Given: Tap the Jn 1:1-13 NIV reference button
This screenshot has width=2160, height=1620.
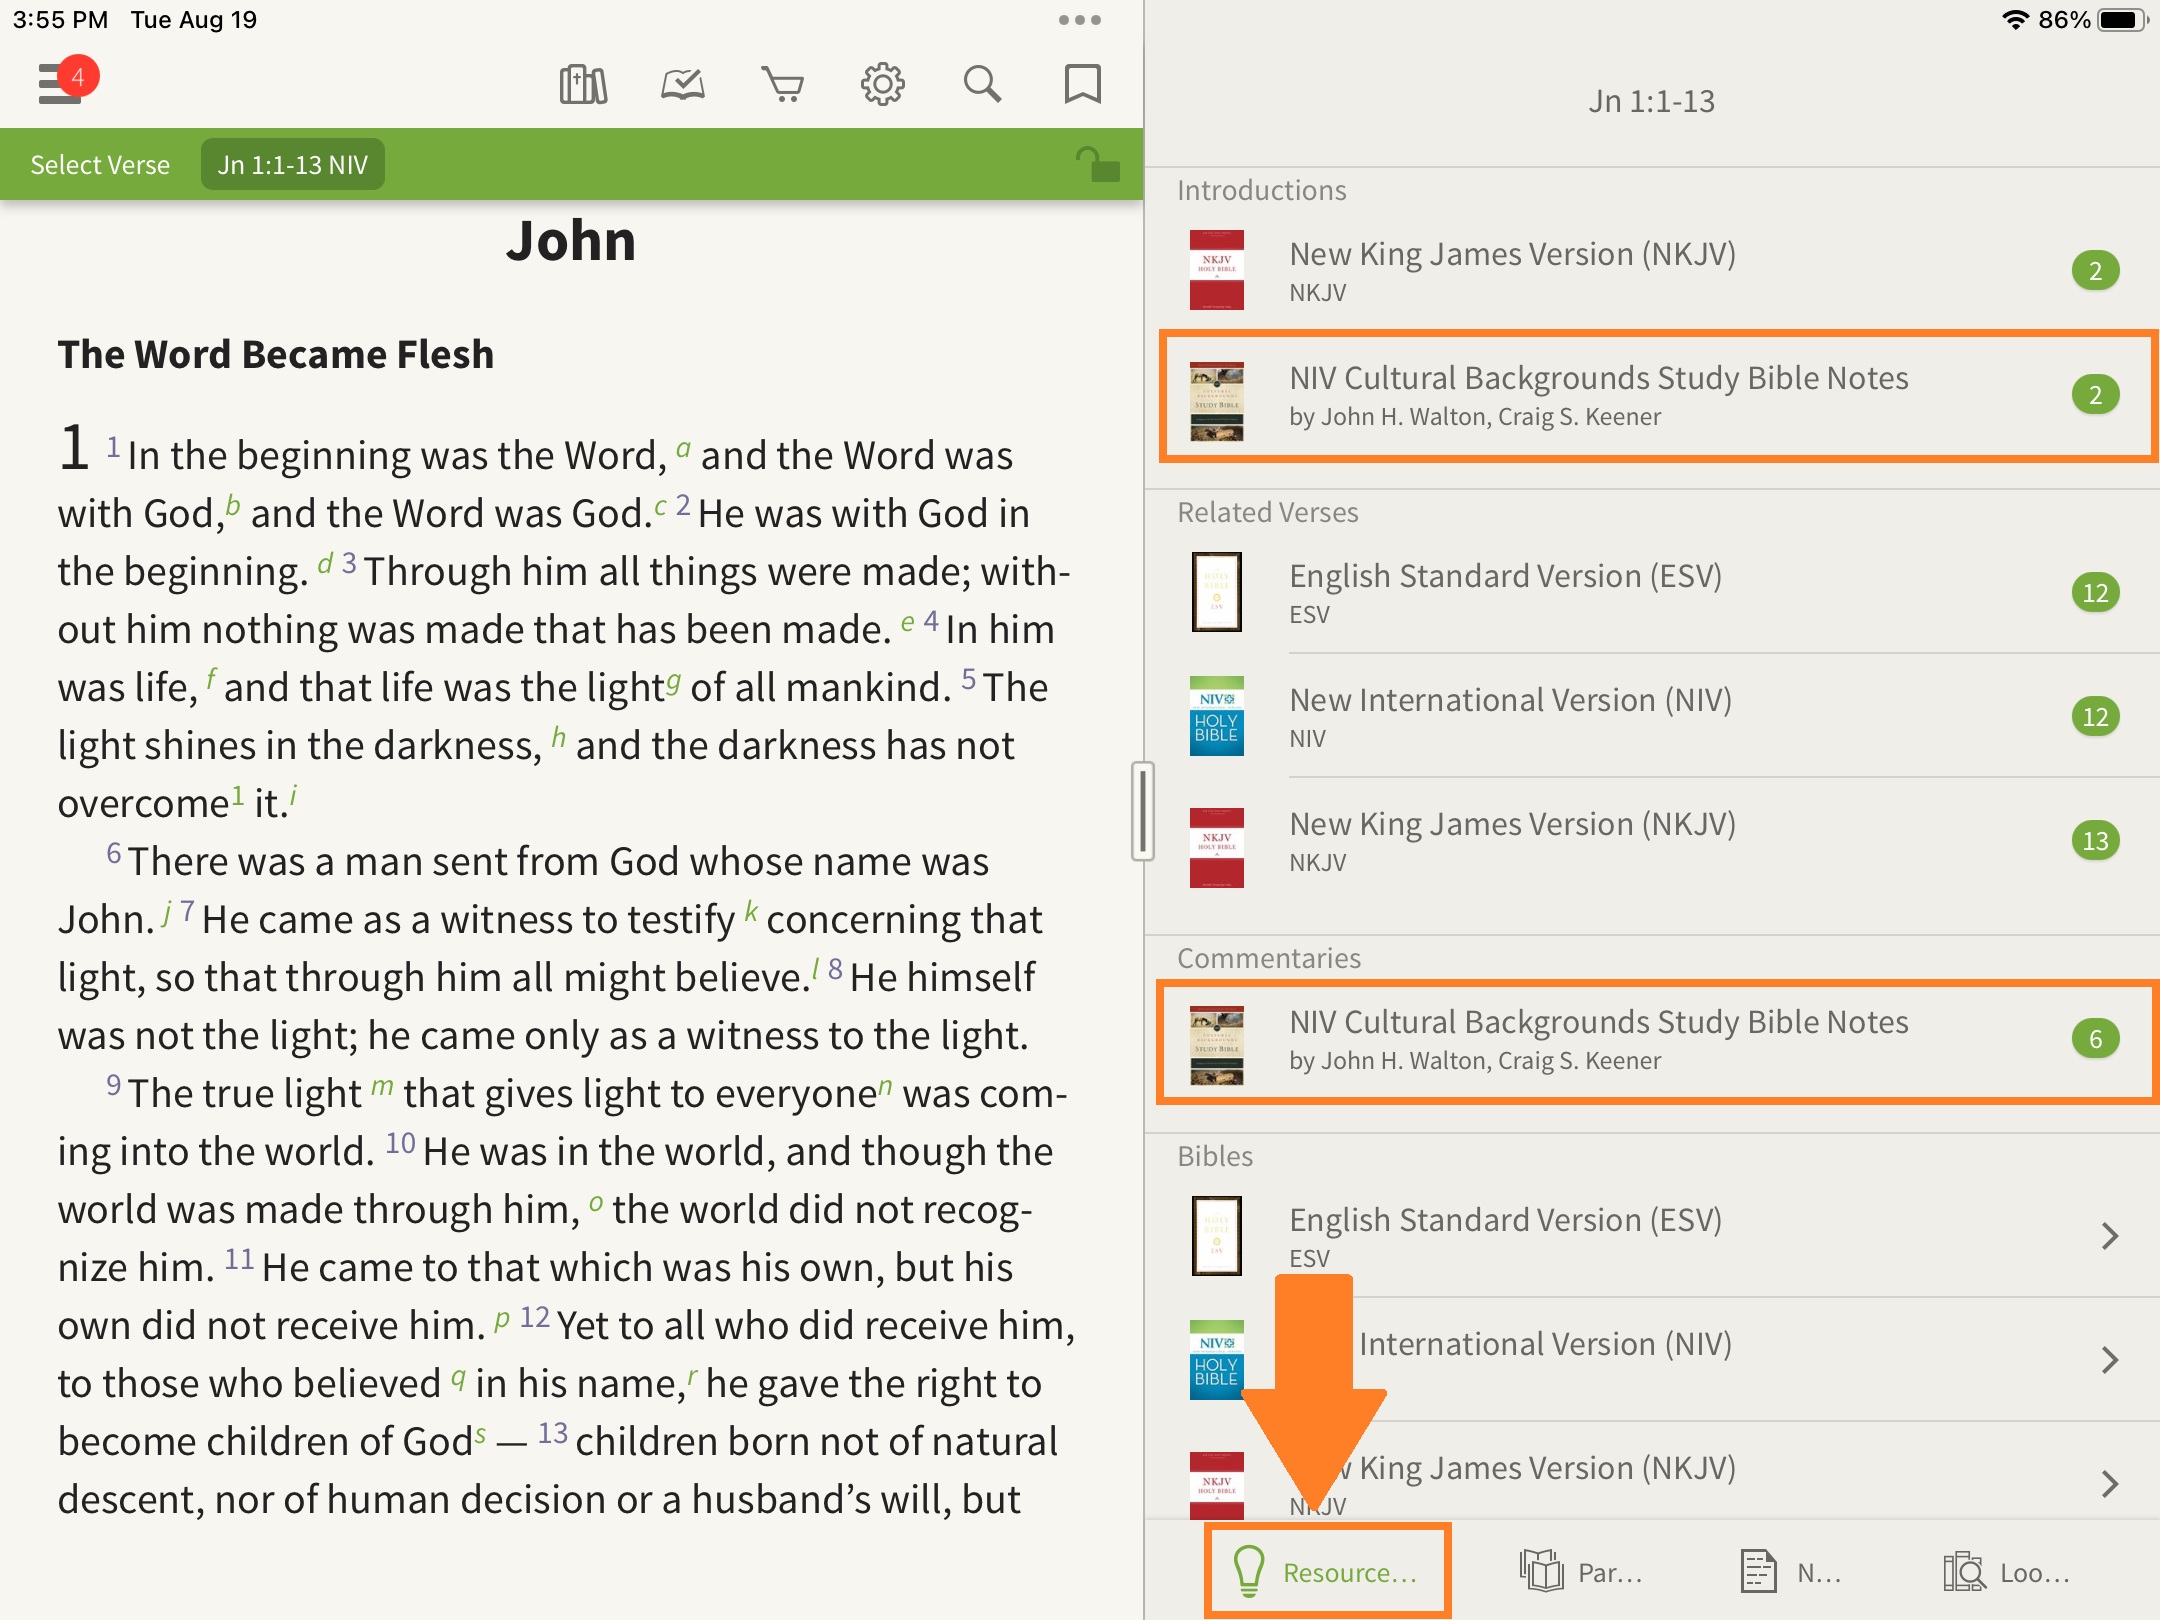Looking at the screenshot, I should 292,165.
